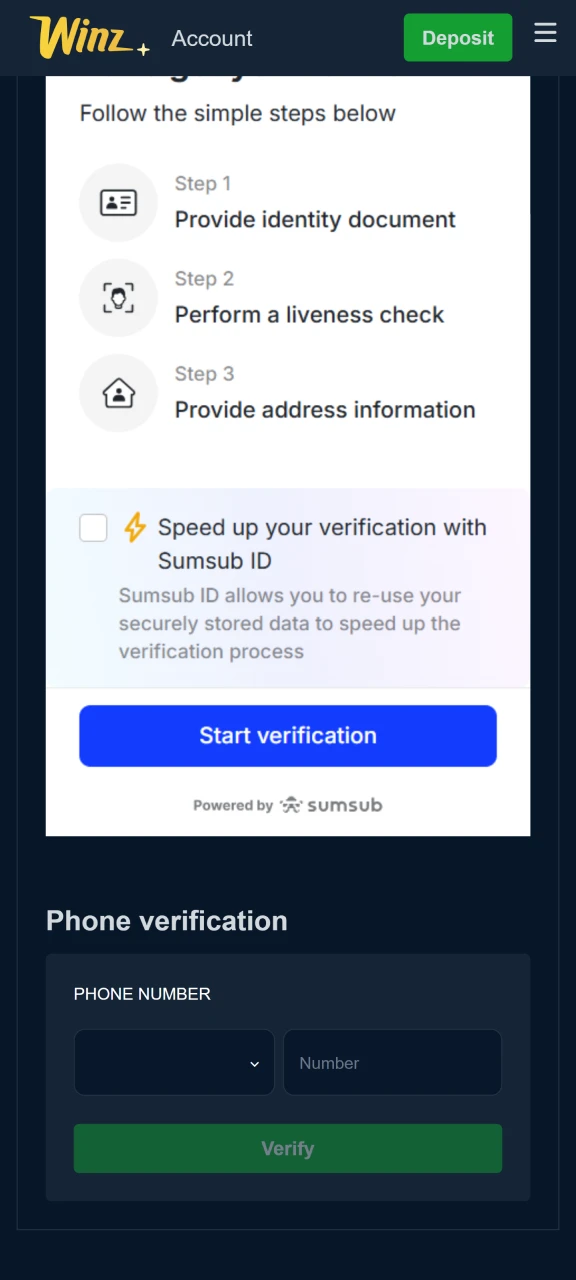Image resolution: width=576 pixels, height=1280 pixels.
Task: Open the Phone verification section heading
Action: [x=166, y=920]
